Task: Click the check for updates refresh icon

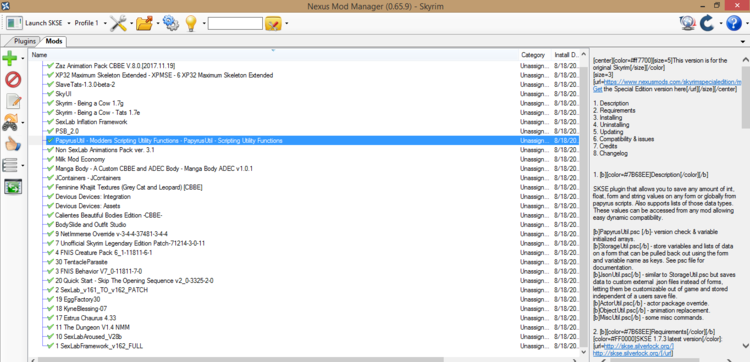Action: point(707,23)
